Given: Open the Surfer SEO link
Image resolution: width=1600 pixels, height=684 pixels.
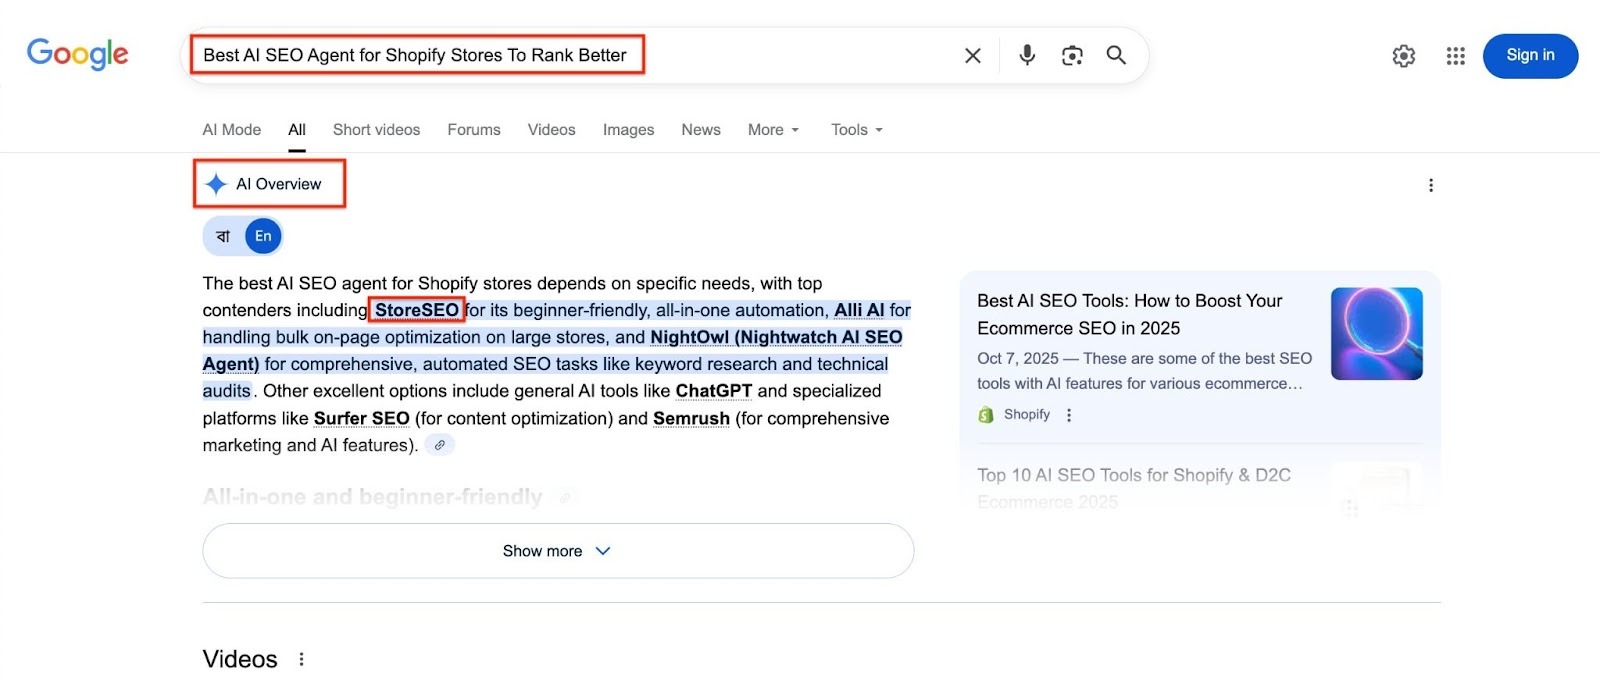Looking at the screenshot, I should (362, 418).
